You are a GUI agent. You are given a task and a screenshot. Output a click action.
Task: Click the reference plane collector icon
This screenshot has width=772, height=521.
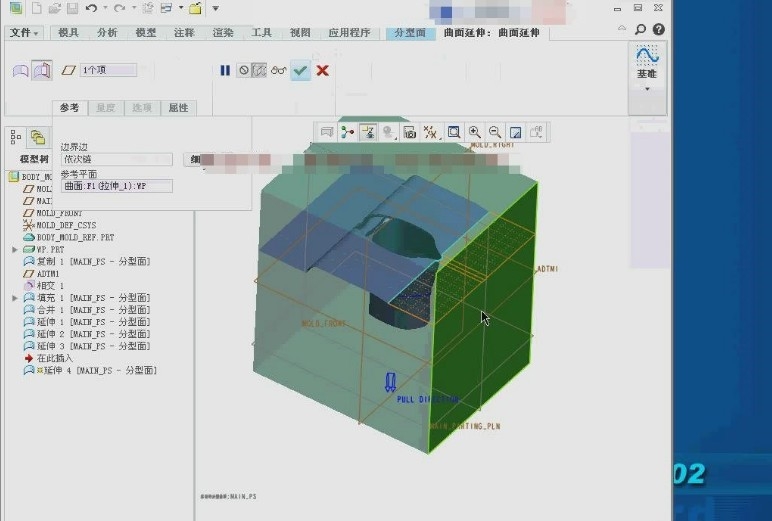coord(68,70)
